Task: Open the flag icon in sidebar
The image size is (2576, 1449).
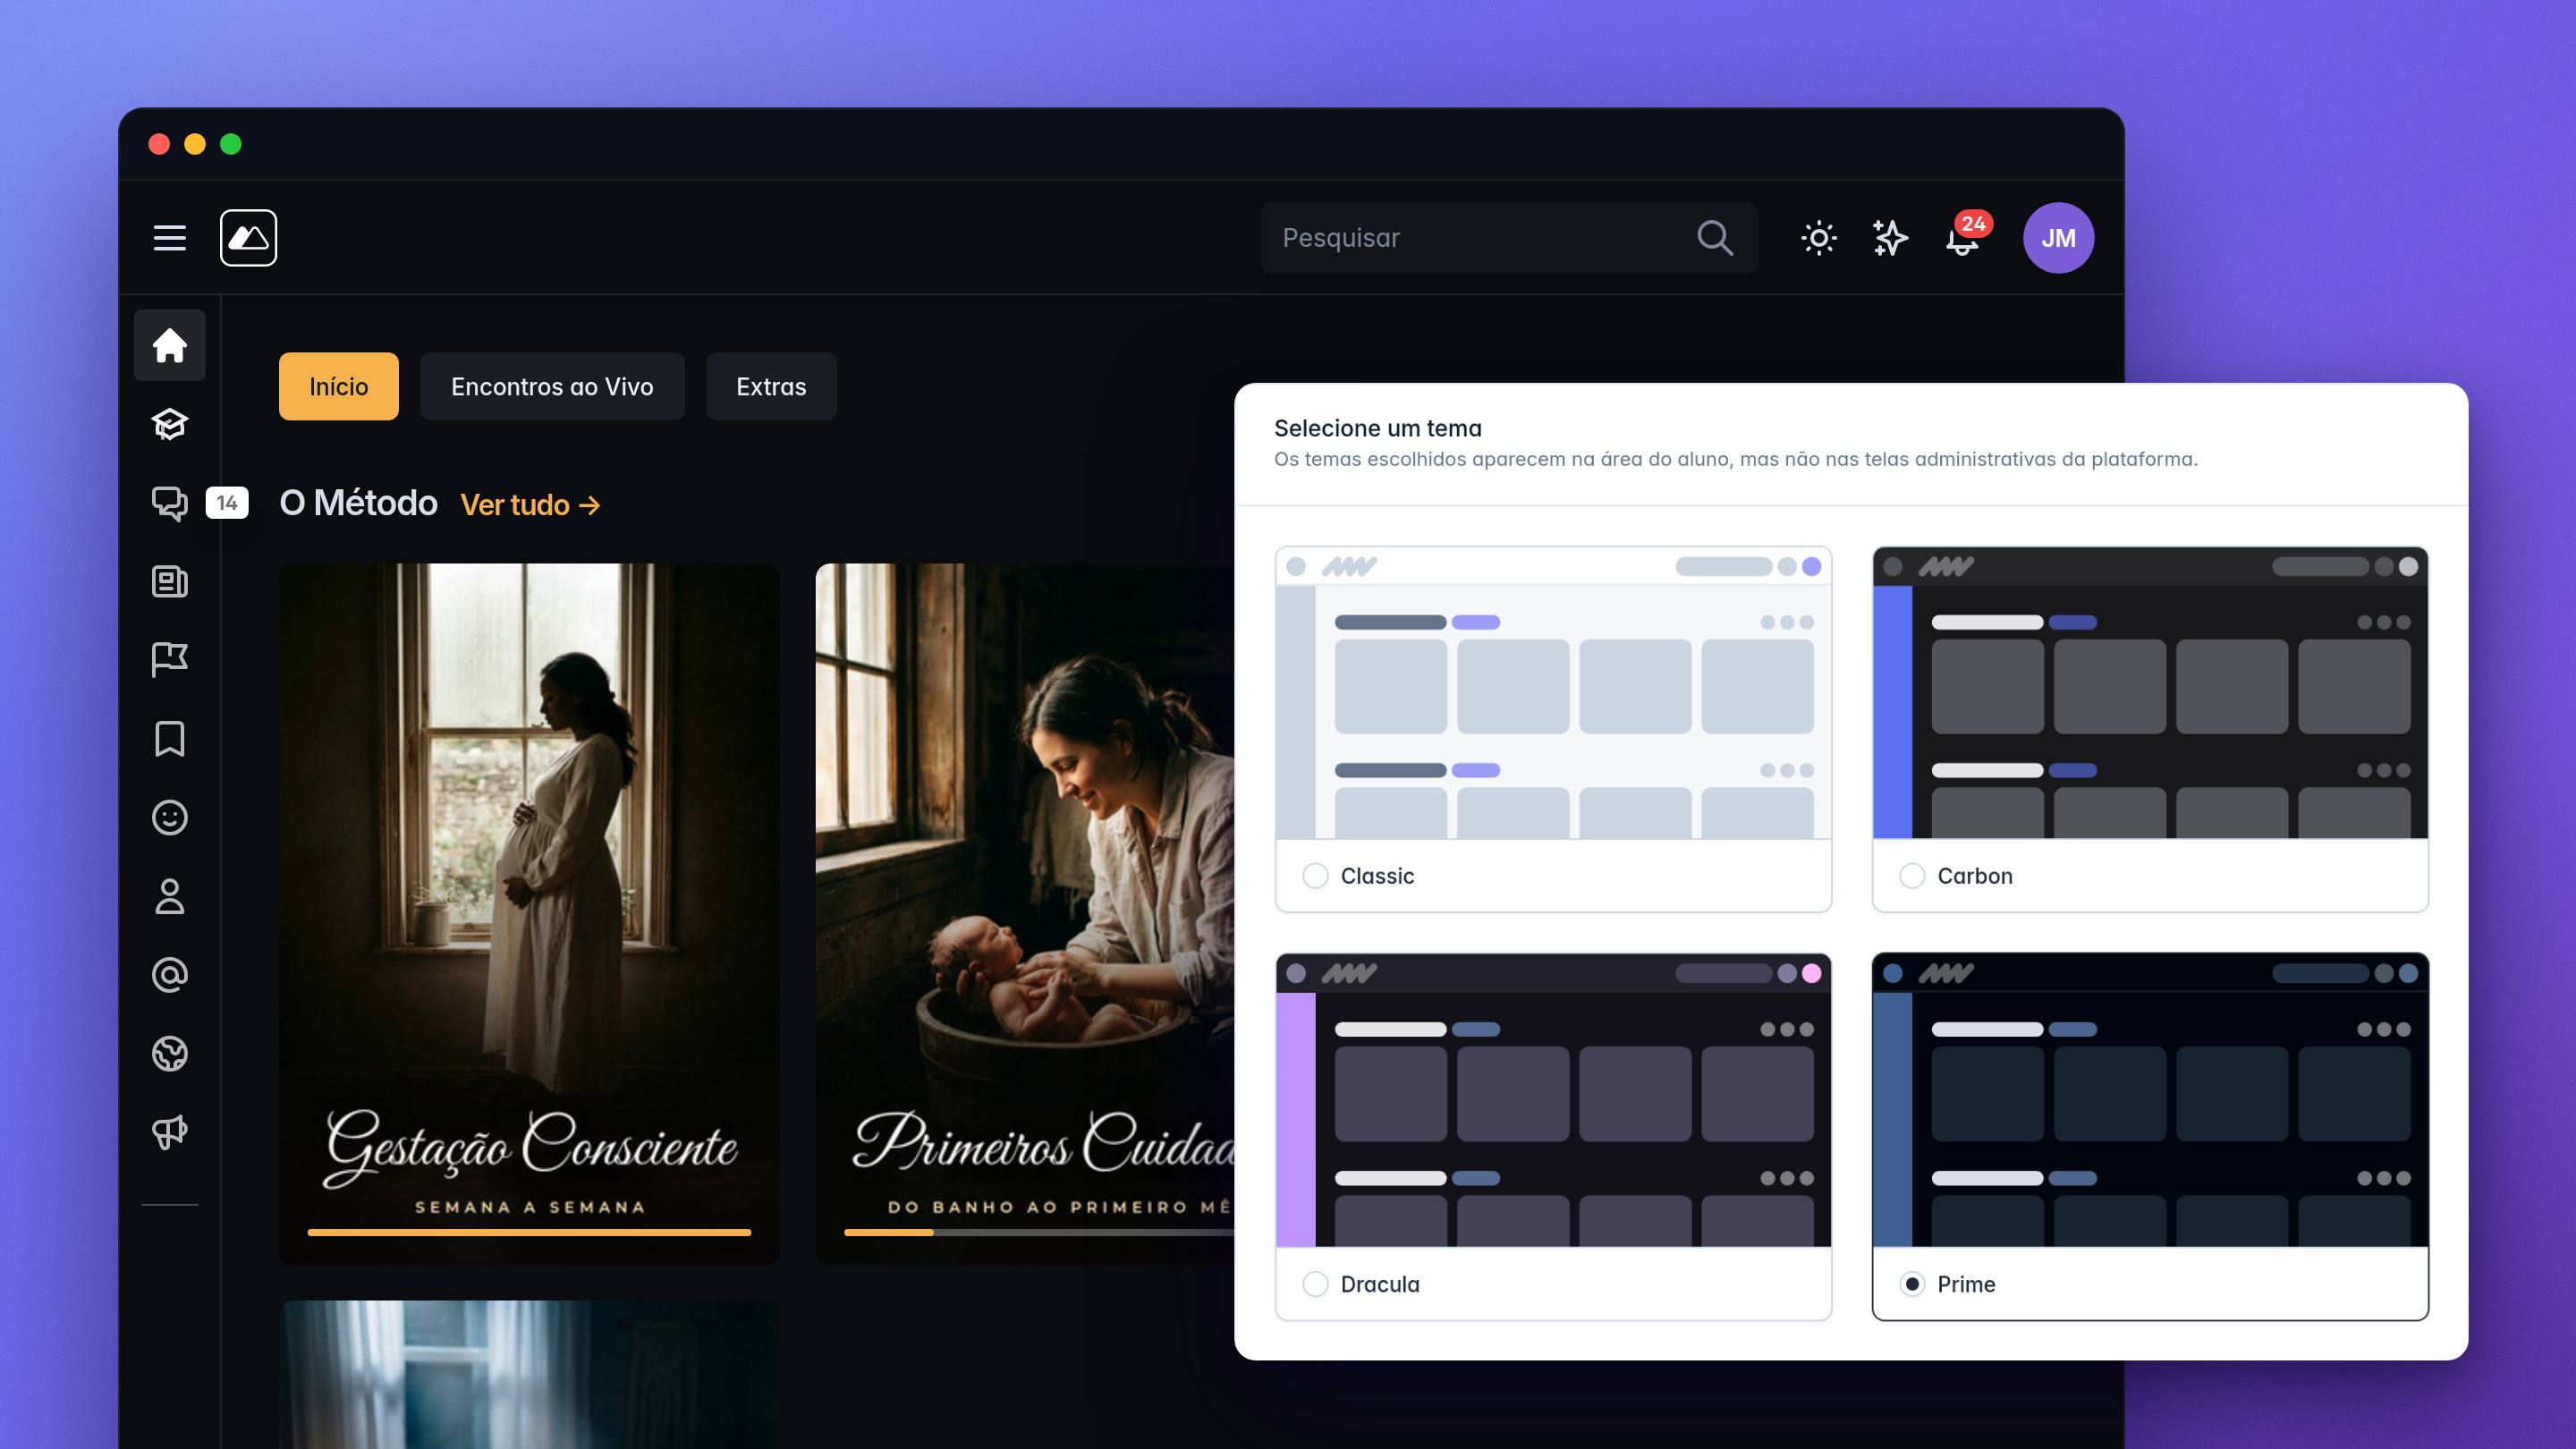Action: coord(170,660)
